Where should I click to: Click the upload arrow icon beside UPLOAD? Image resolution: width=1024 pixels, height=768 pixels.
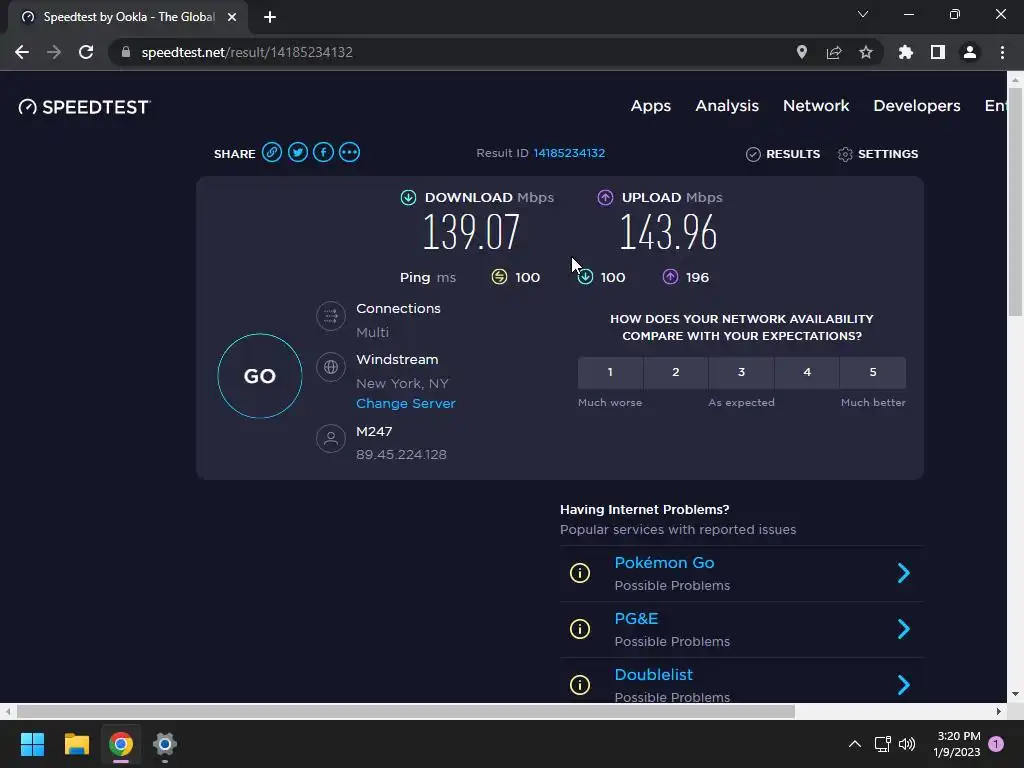(605, 197)
